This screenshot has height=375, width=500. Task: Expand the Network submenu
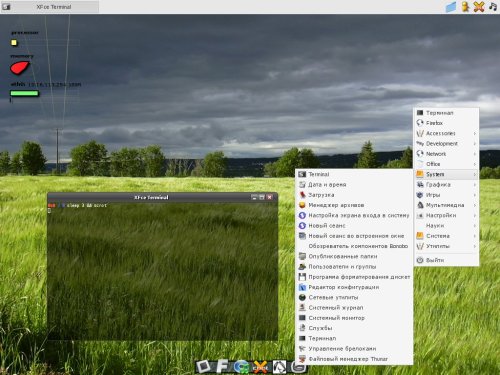pos(446,154)
